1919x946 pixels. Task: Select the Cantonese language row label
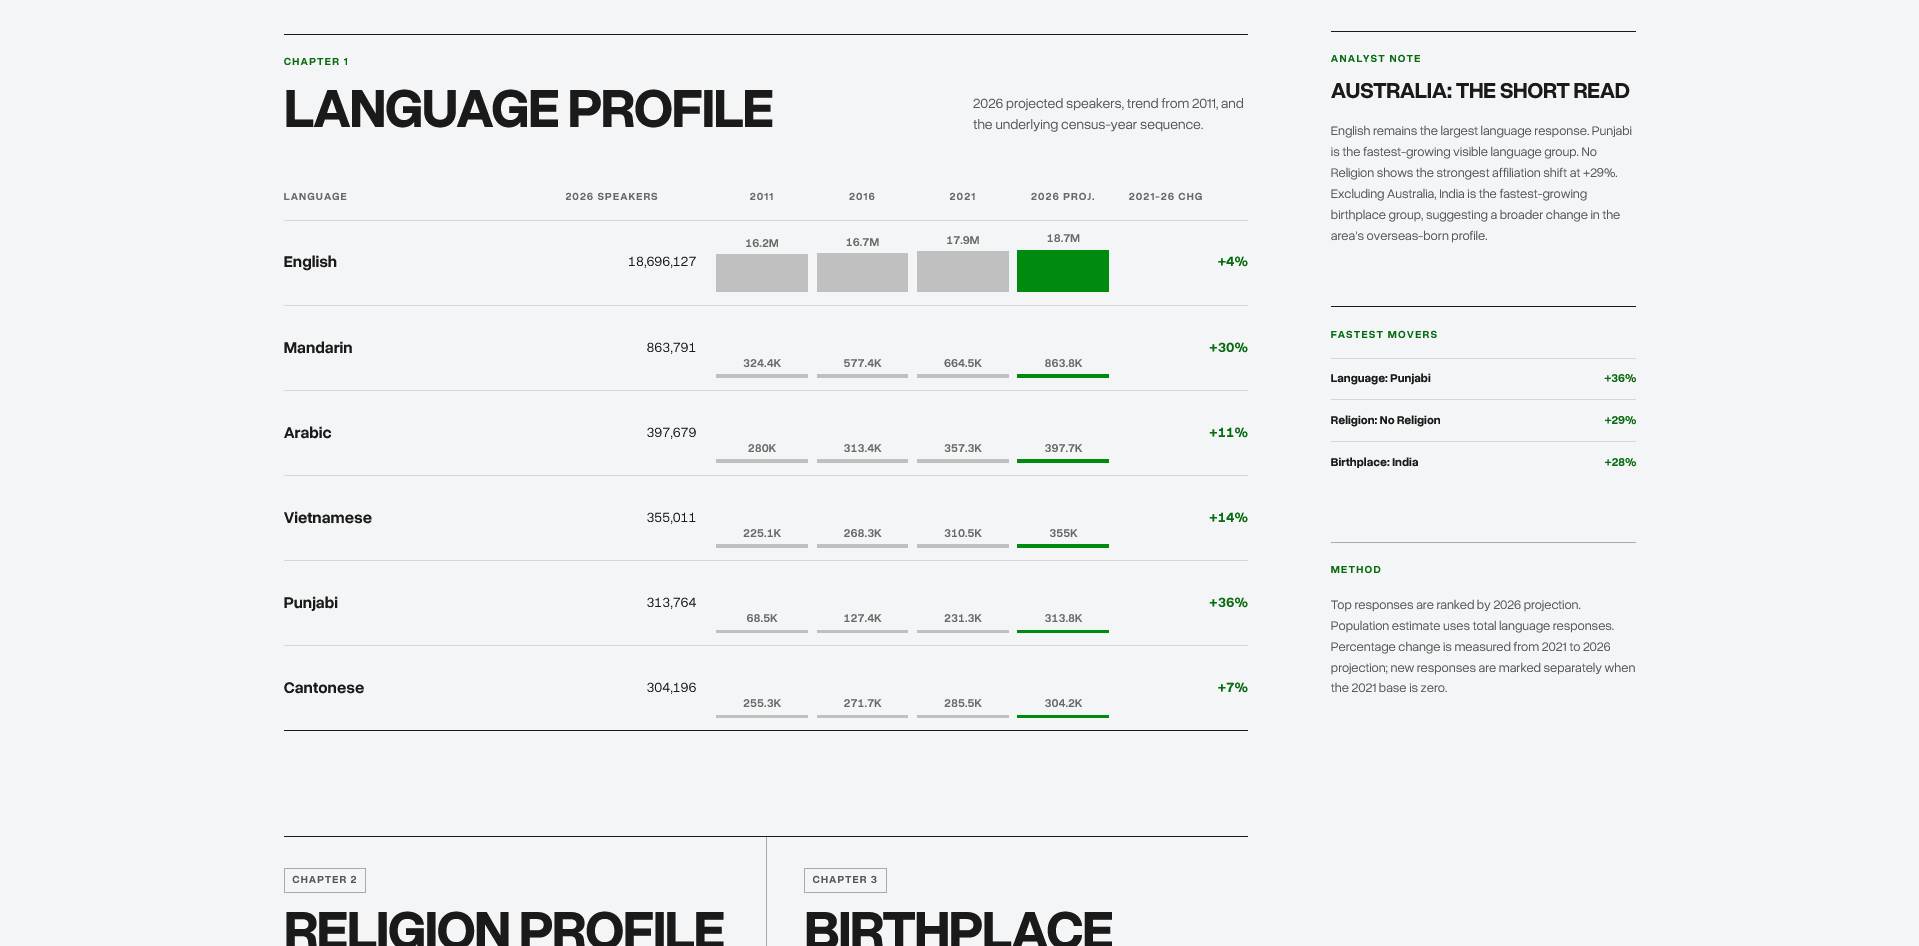(323, 688)
